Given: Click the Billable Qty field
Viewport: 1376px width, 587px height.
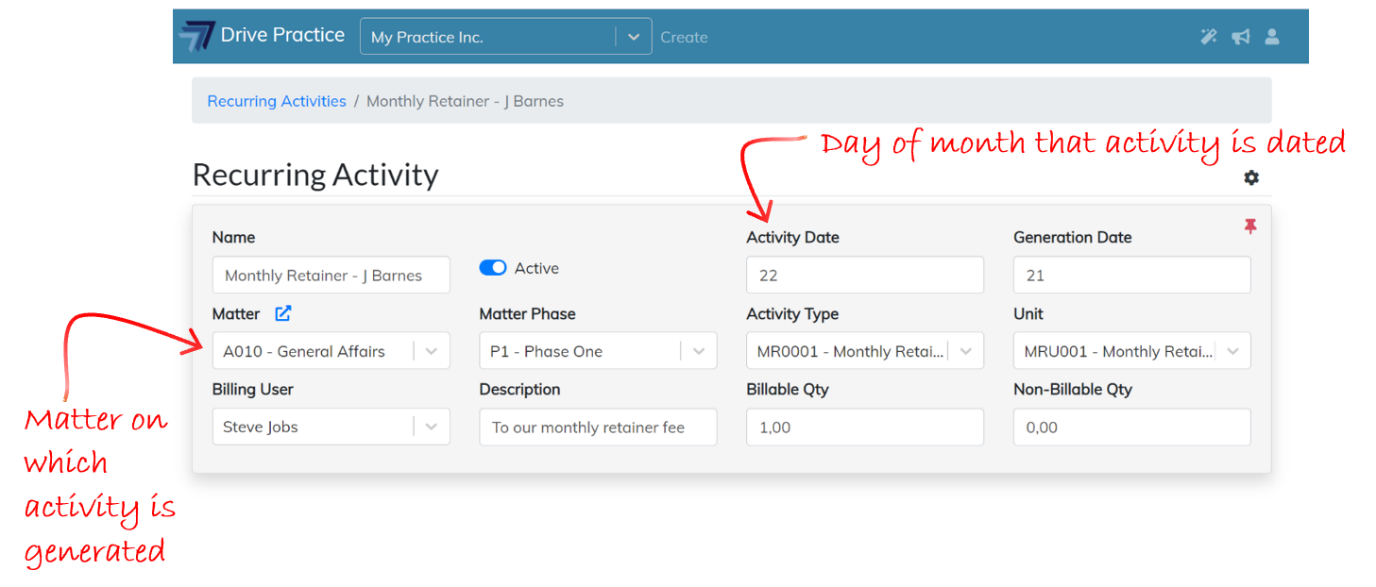Looking at the screenshot, I should [x=865, y=427].
